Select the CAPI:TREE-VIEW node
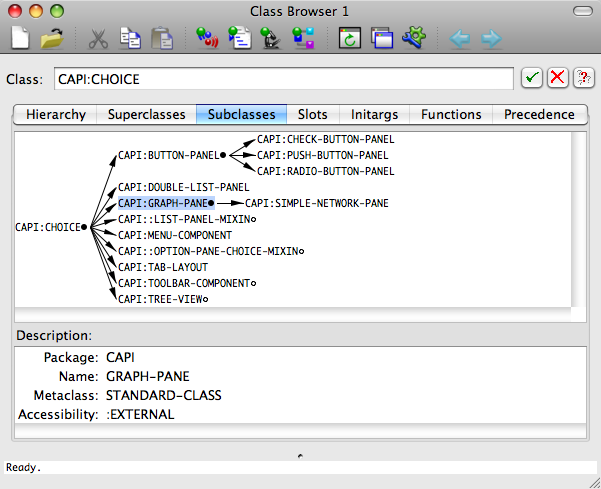Viewport: 601px width, 489px height. [x=160, y=299]
